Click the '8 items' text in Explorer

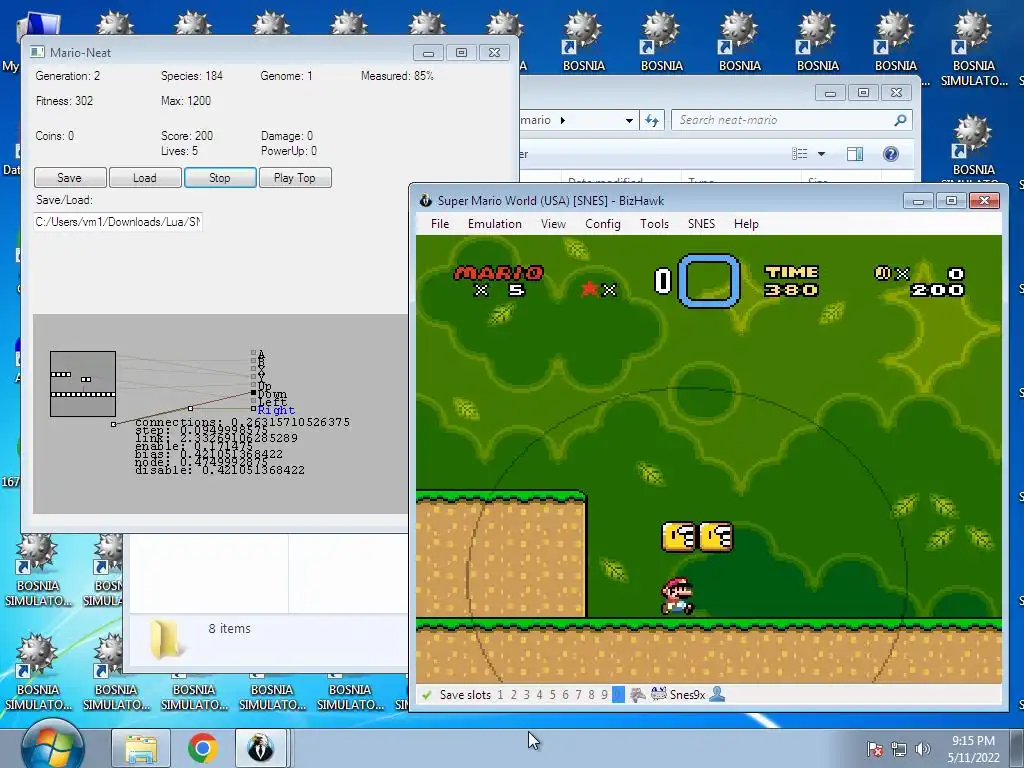230,629
